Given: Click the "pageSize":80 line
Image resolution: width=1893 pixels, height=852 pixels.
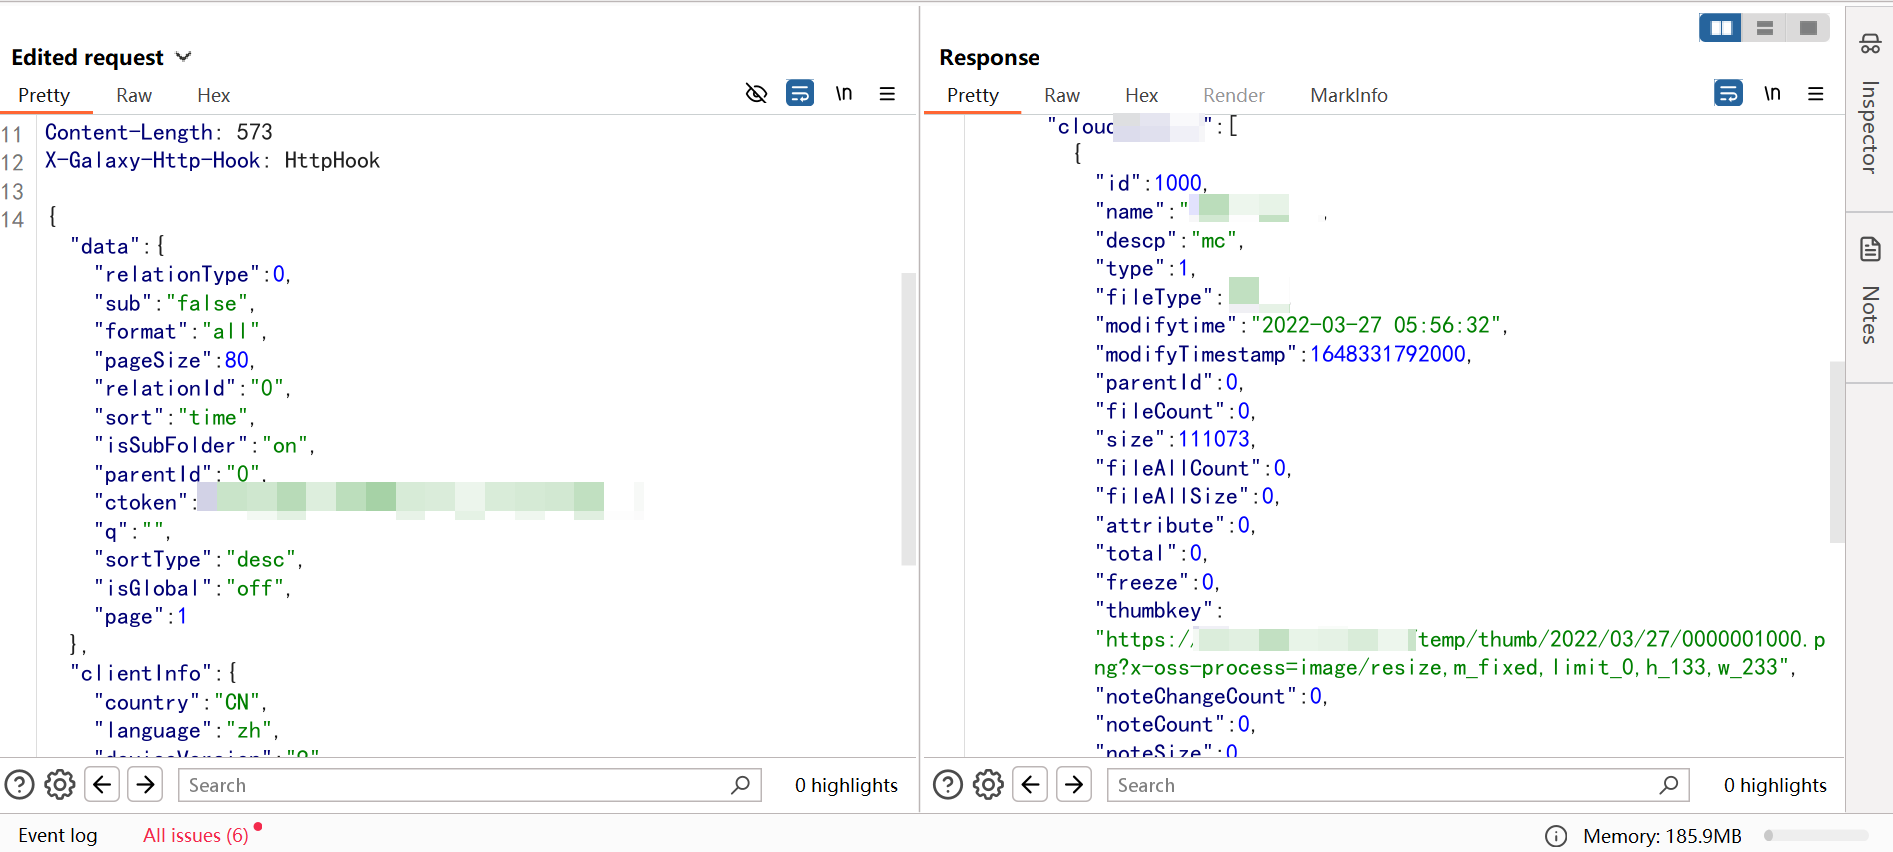Looking at the screenshot, I should coord(174,360).
